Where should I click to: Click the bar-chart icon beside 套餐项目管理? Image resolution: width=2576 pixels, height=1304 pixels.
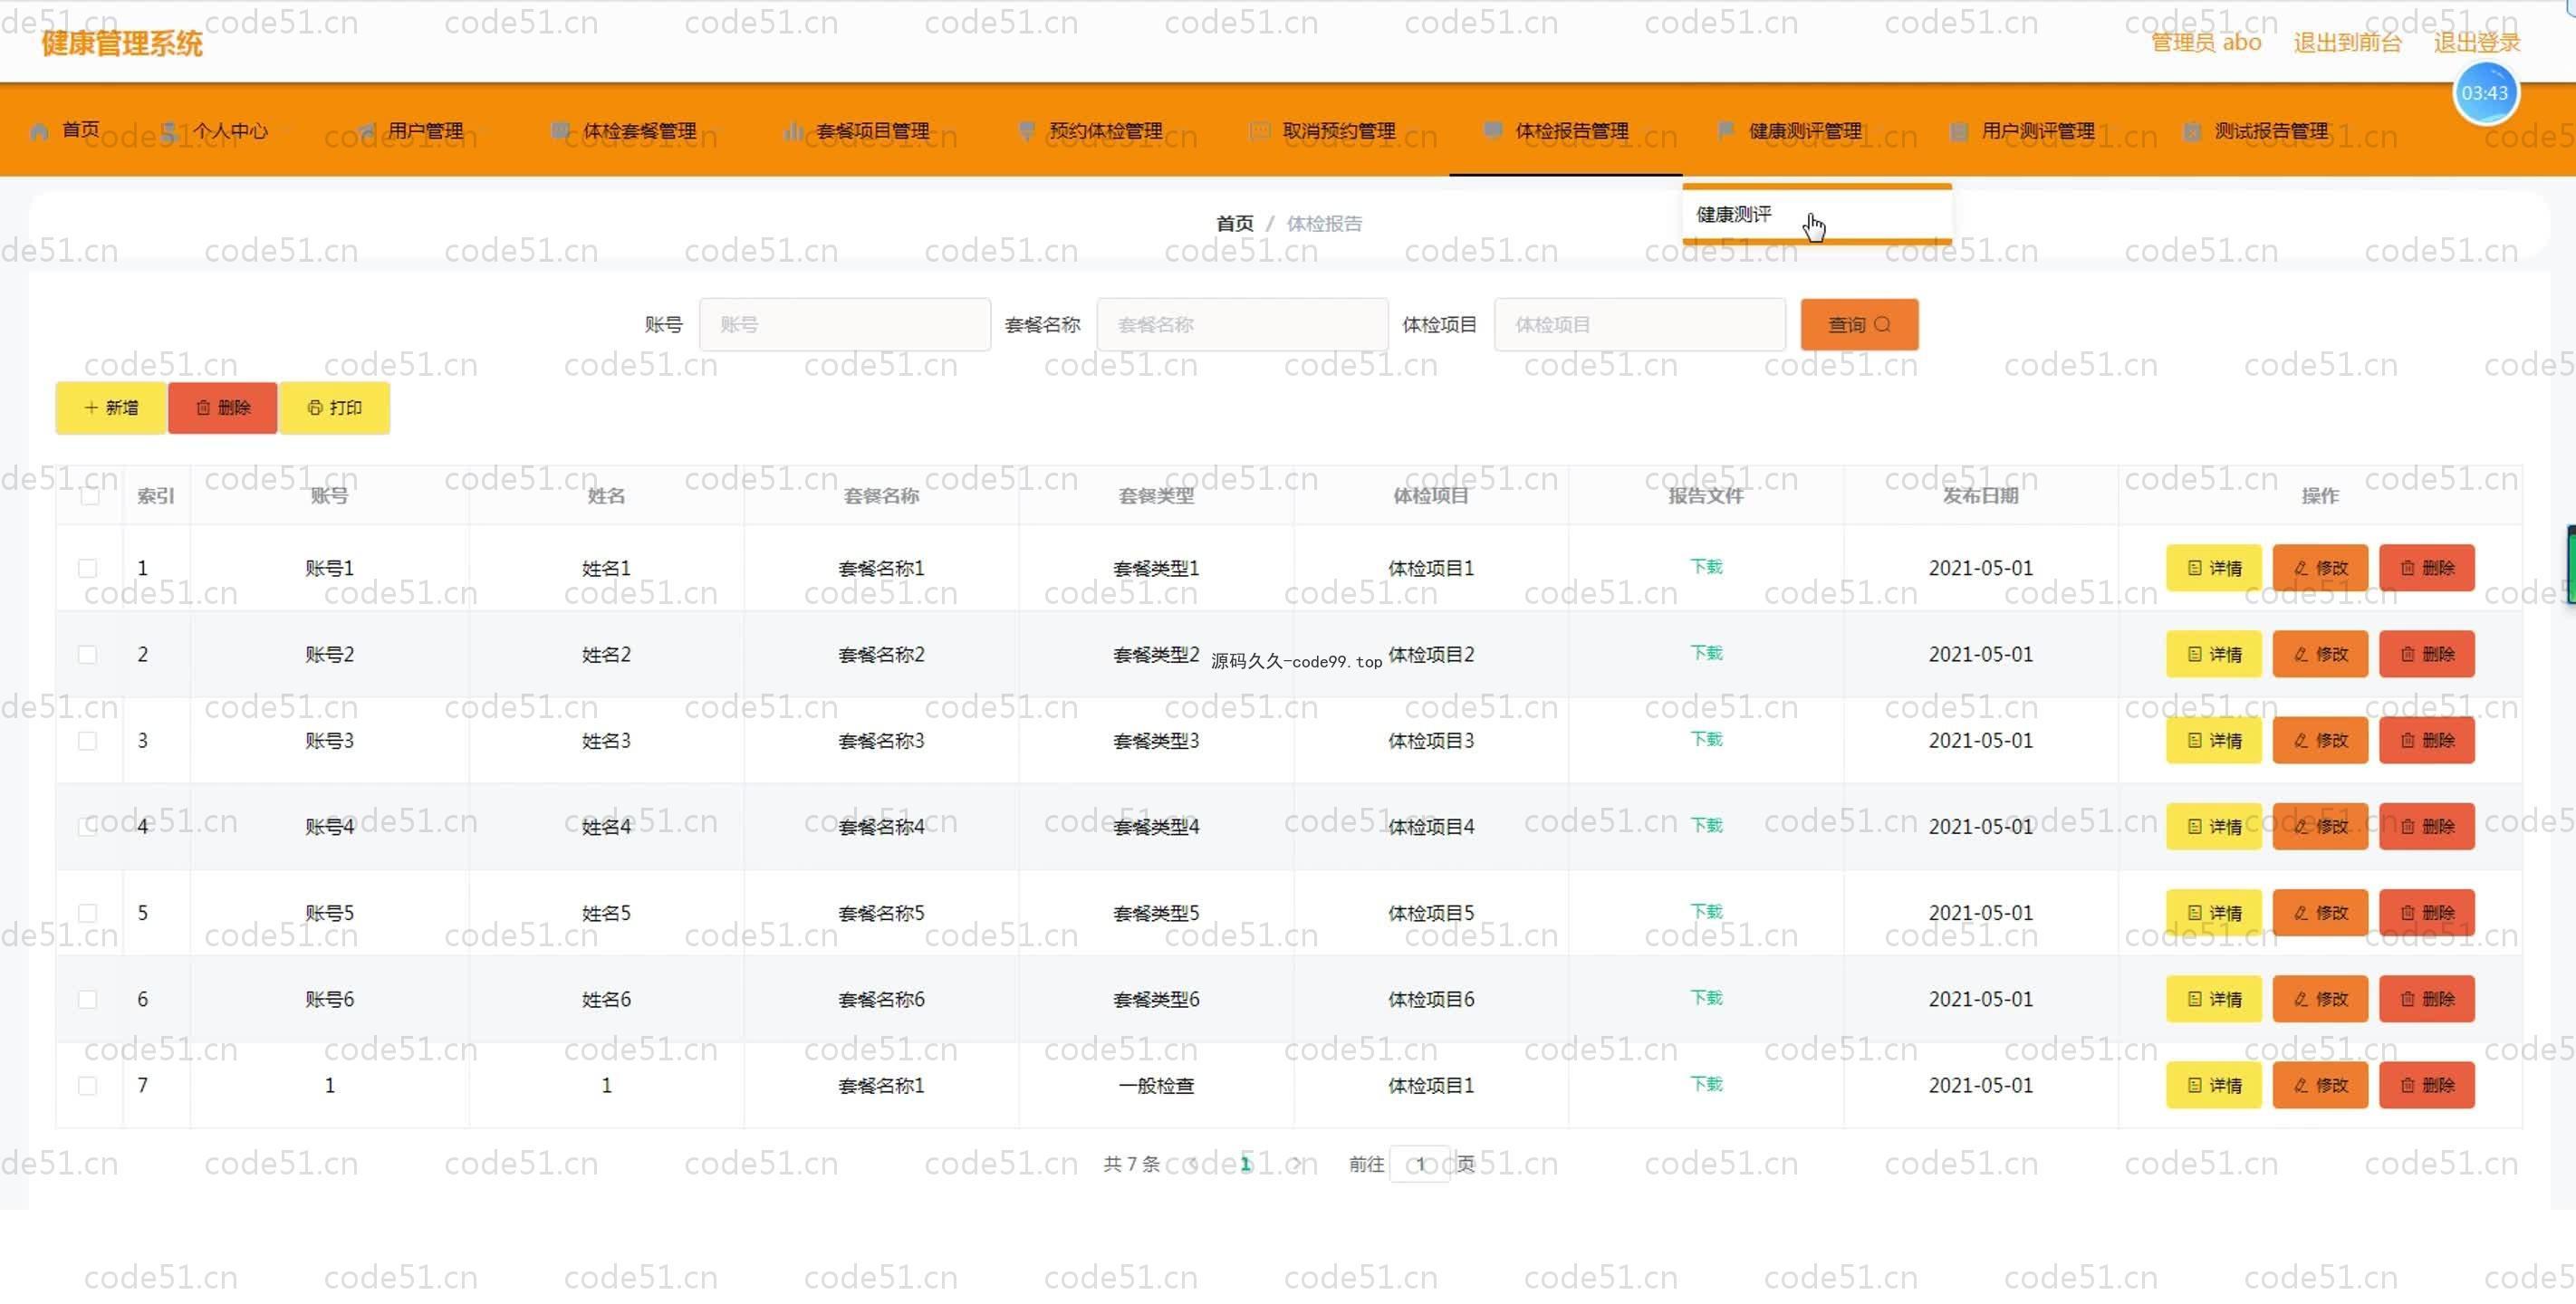pyautogui.click(x=793, y=131)
